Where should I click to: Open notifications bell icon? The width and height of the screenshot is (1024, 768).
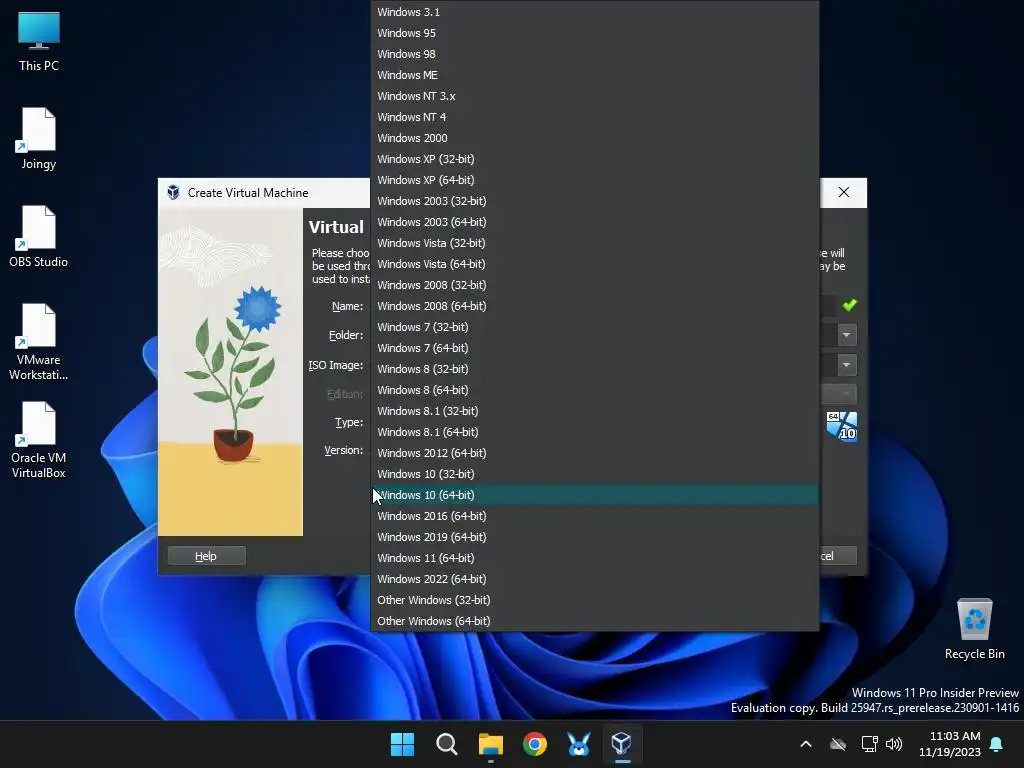click(997, 744)
